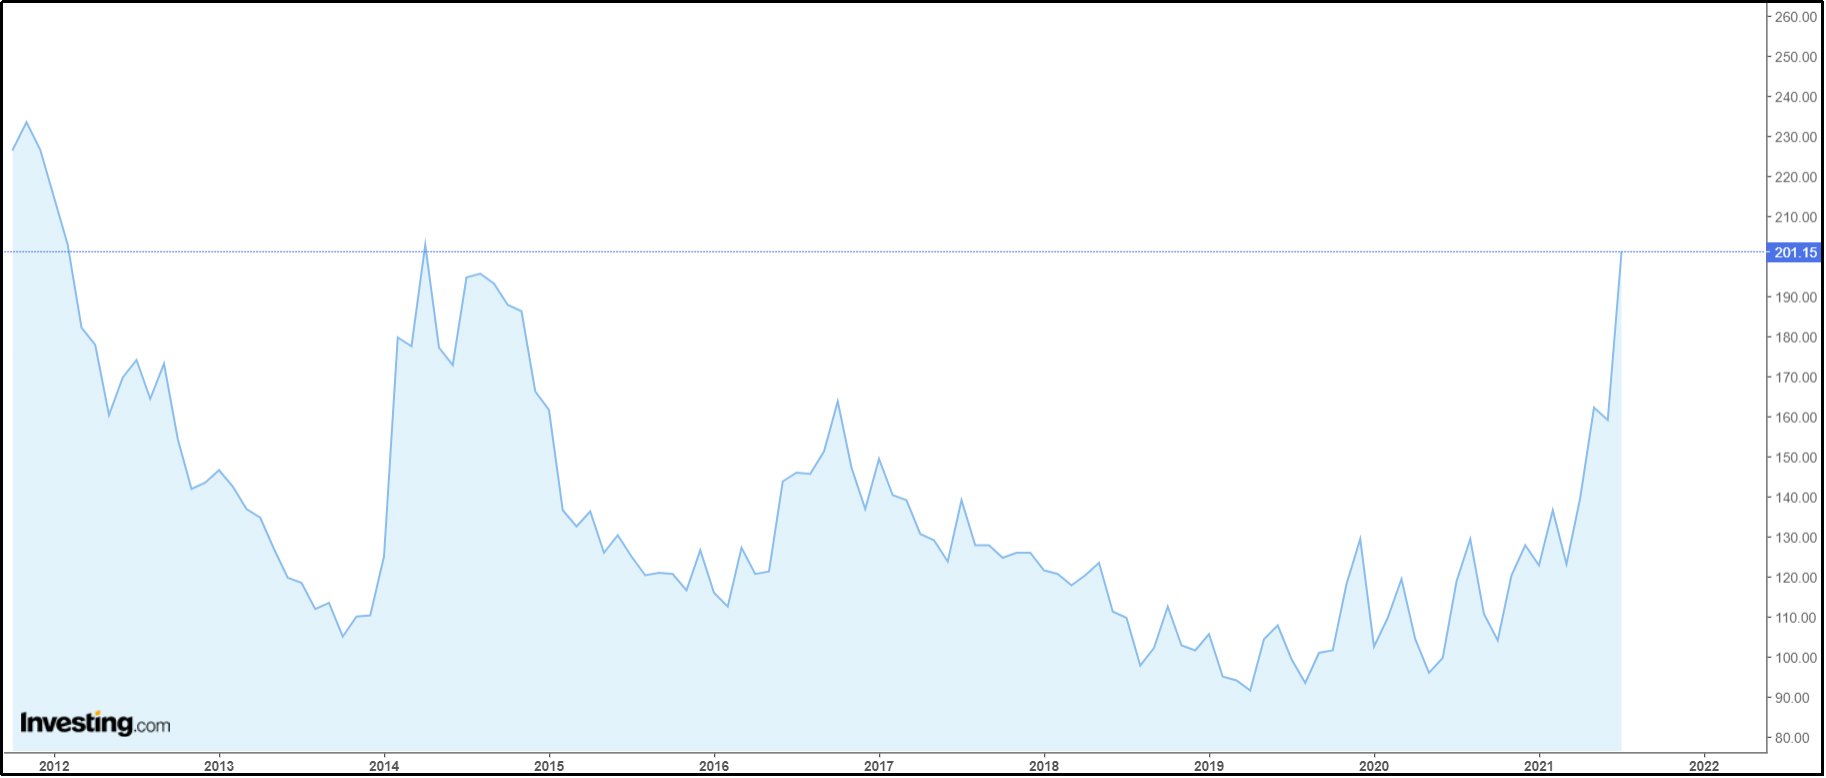
Task: Click the 260.00 price axis label
Action: coord(1796,17)
